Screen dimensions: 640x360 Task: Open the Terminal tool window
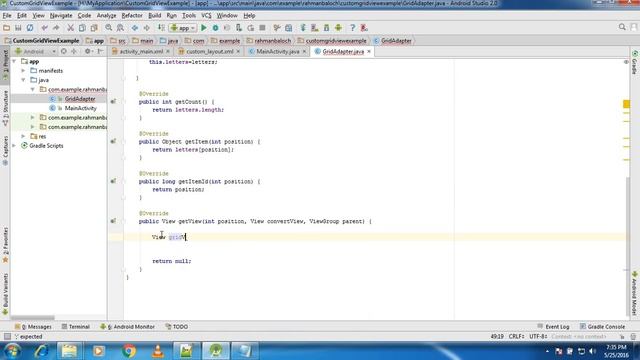(76, 327)
